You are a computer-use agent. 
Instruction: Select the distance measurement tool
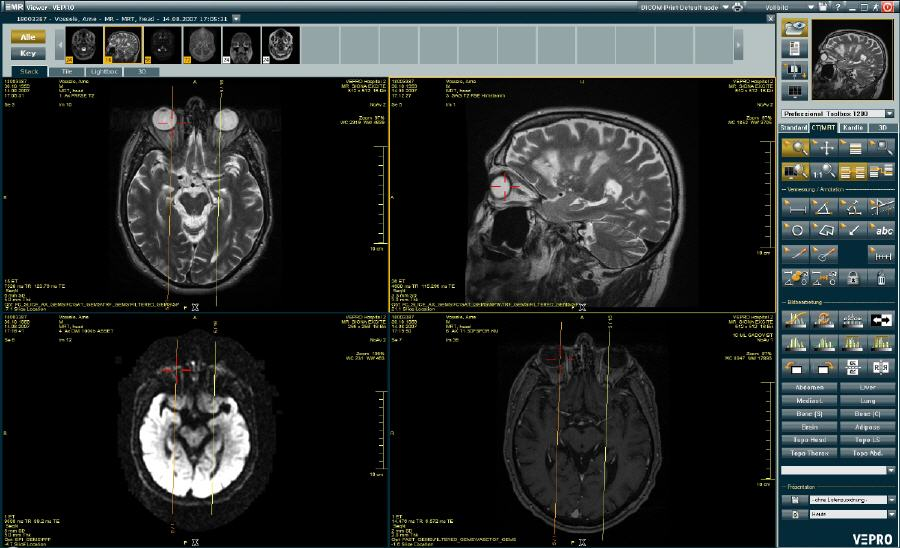coord(796,208)
